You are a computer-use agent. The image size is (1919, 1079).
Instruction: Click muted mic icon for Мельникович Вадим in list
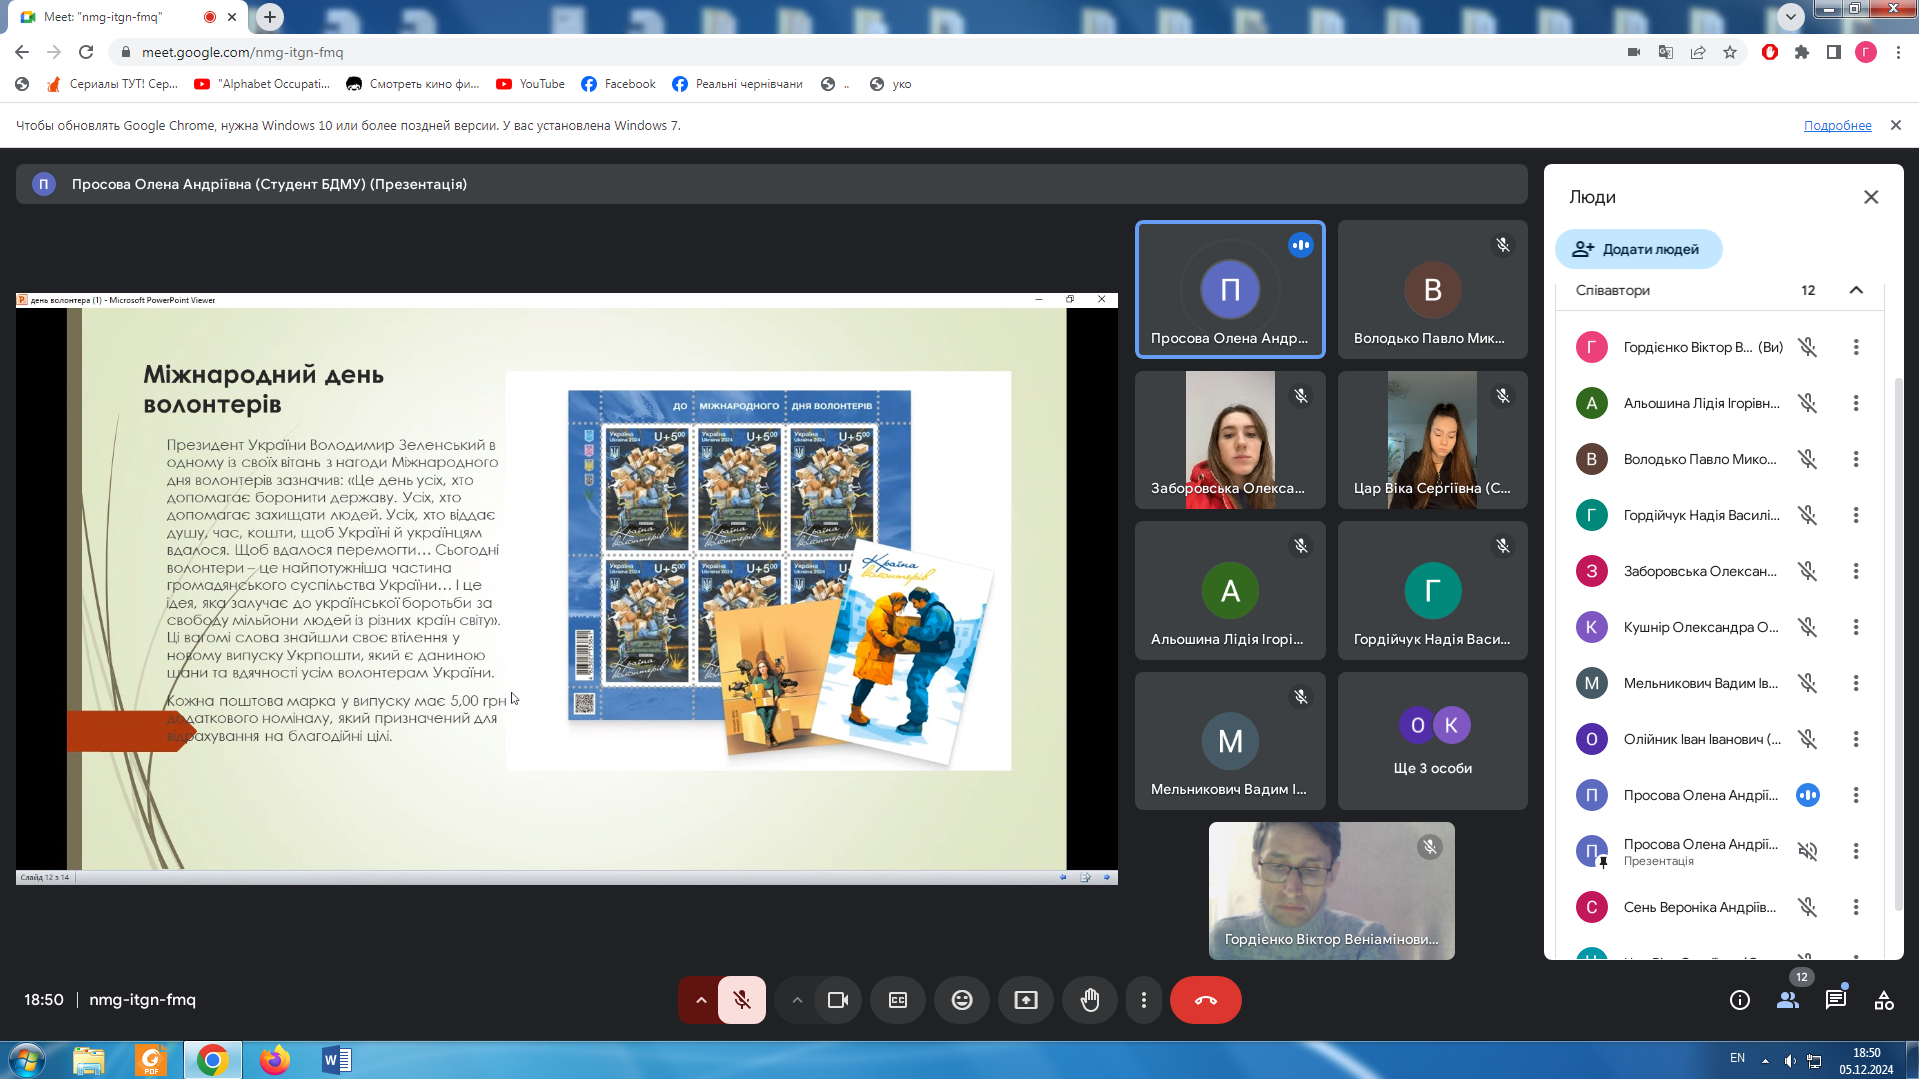pyautogui.click(x=1808, y=683)
